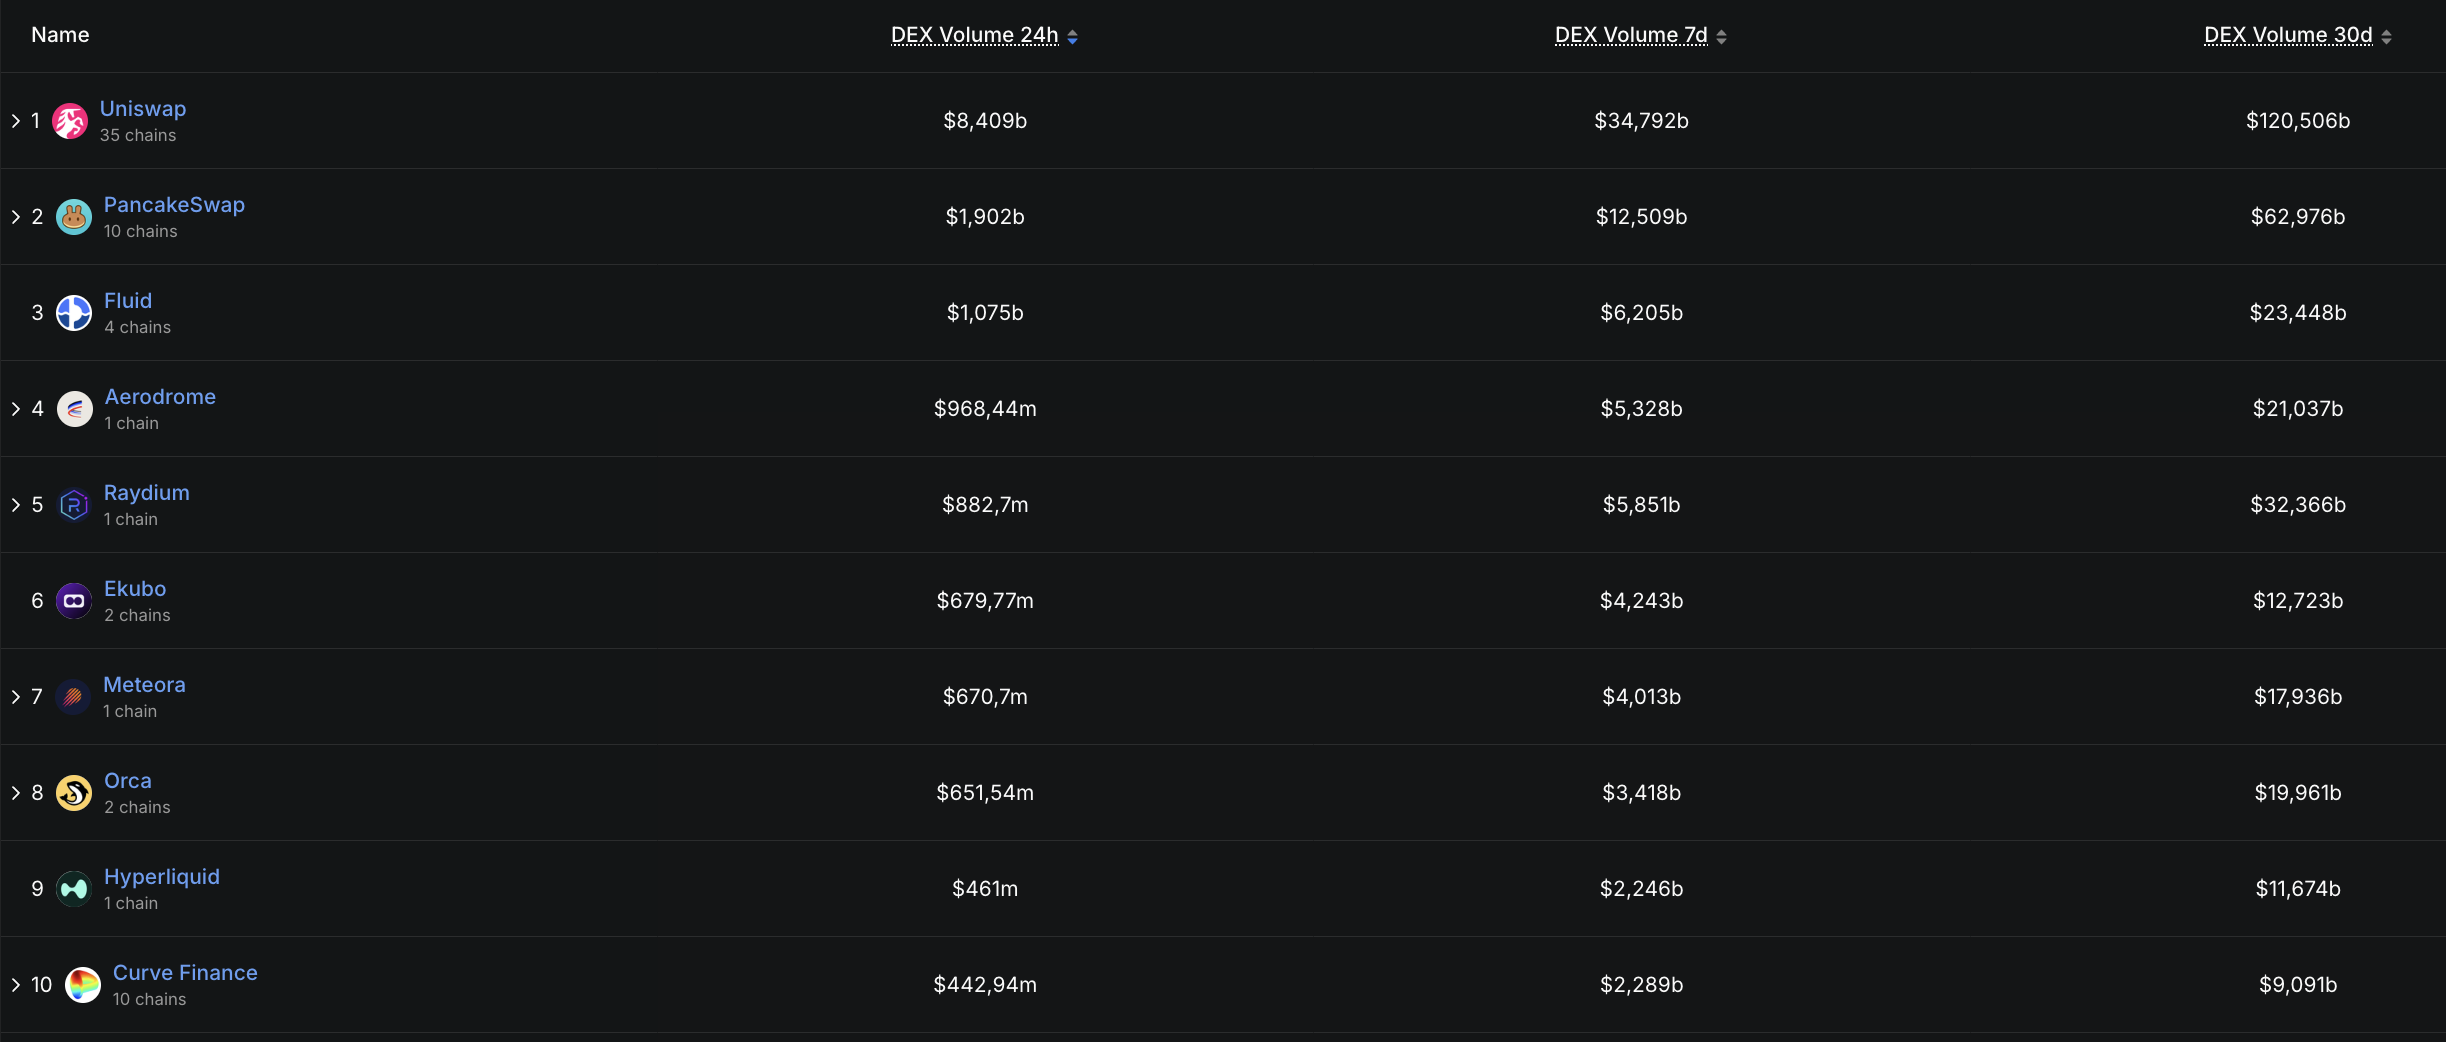Click the Hyperliquid logo icon
This screenshot has width=2446, height=1042.
tap(74, 889)
